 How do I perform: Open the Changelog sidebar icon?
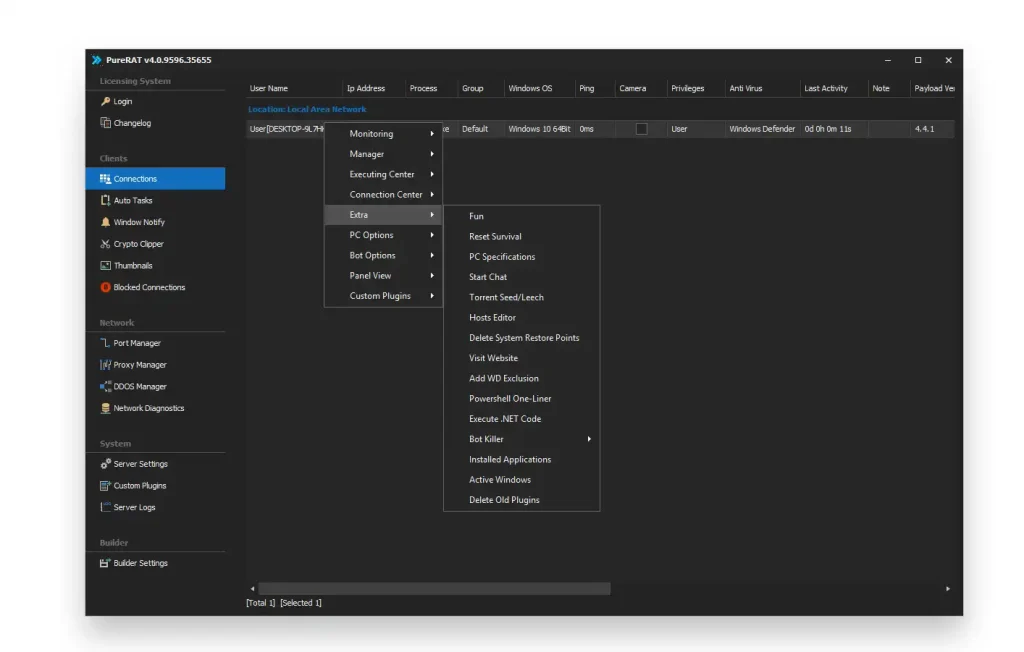tap(105, 123)
